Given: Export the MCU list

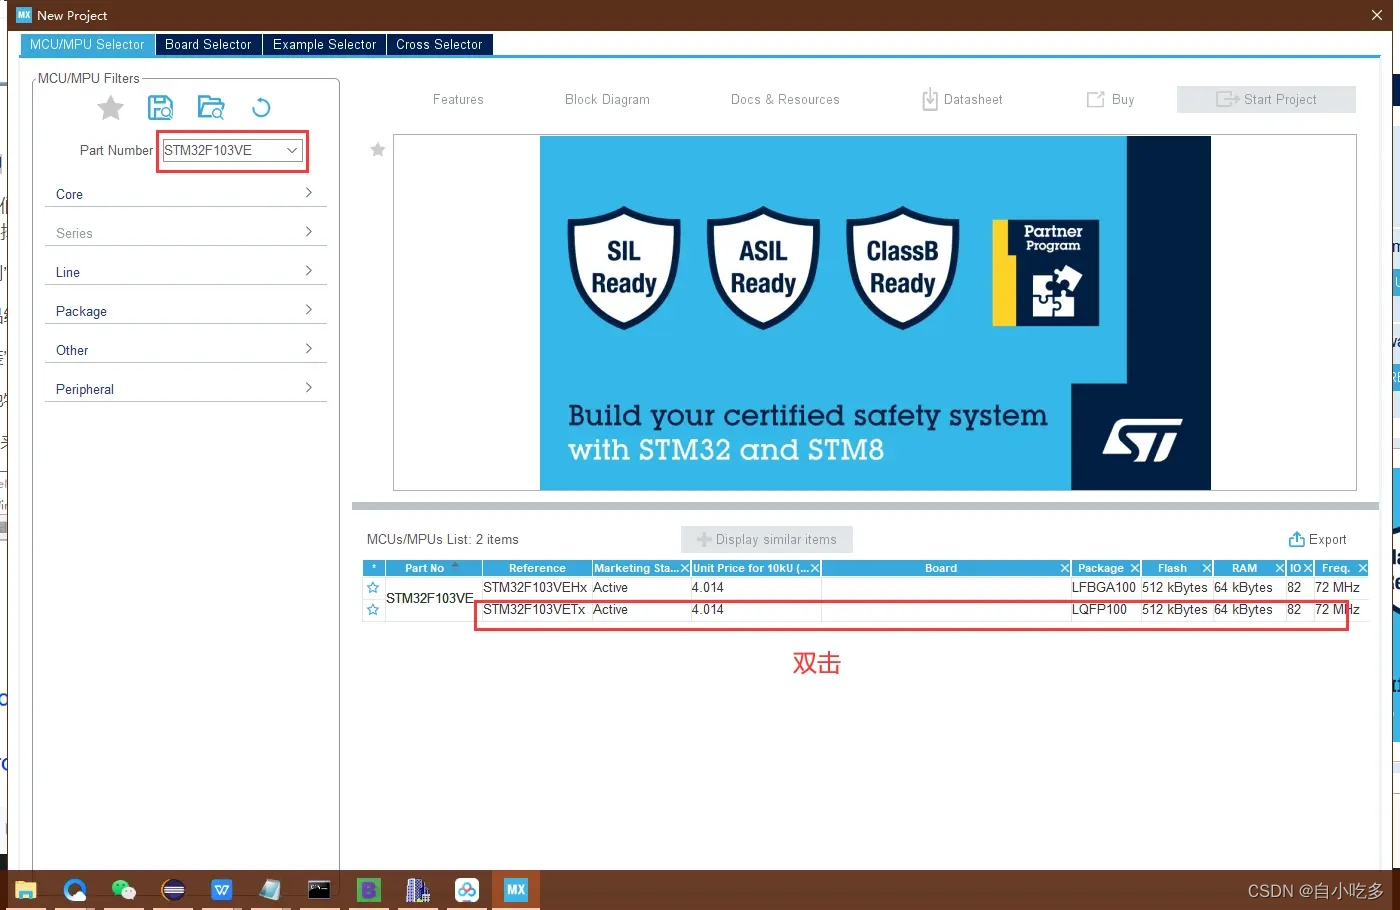Looking at the screenshot, I should (x=1318, y=539).
